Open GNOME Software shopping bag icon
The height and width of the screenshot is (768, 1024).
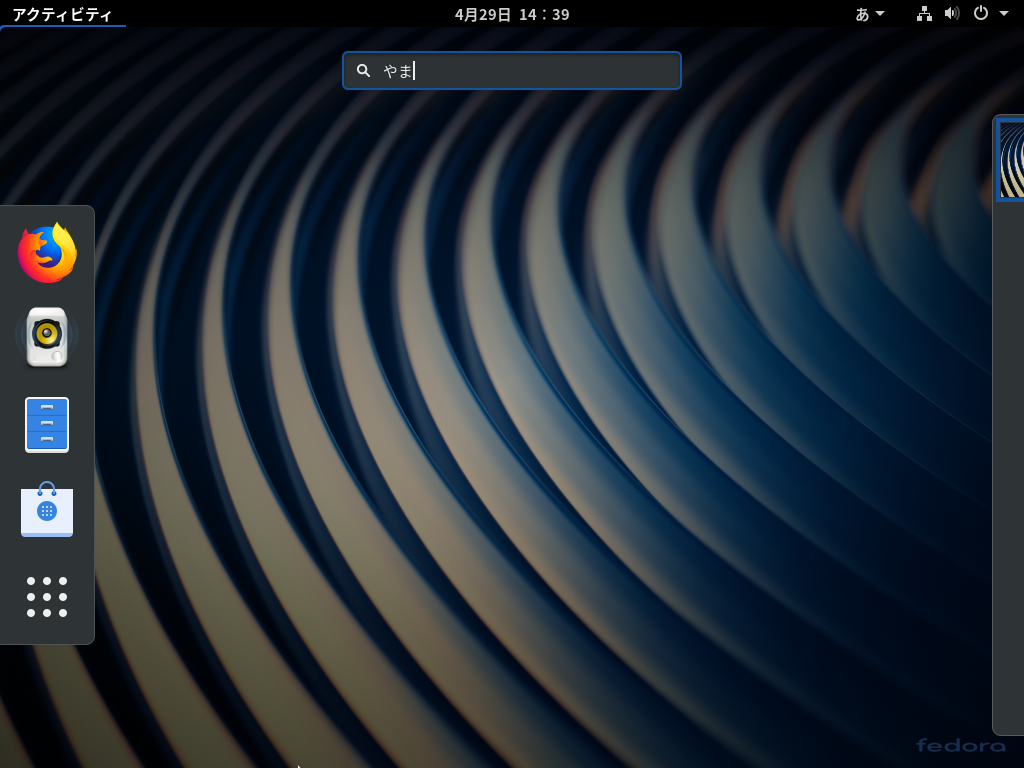tap(47, 509)
